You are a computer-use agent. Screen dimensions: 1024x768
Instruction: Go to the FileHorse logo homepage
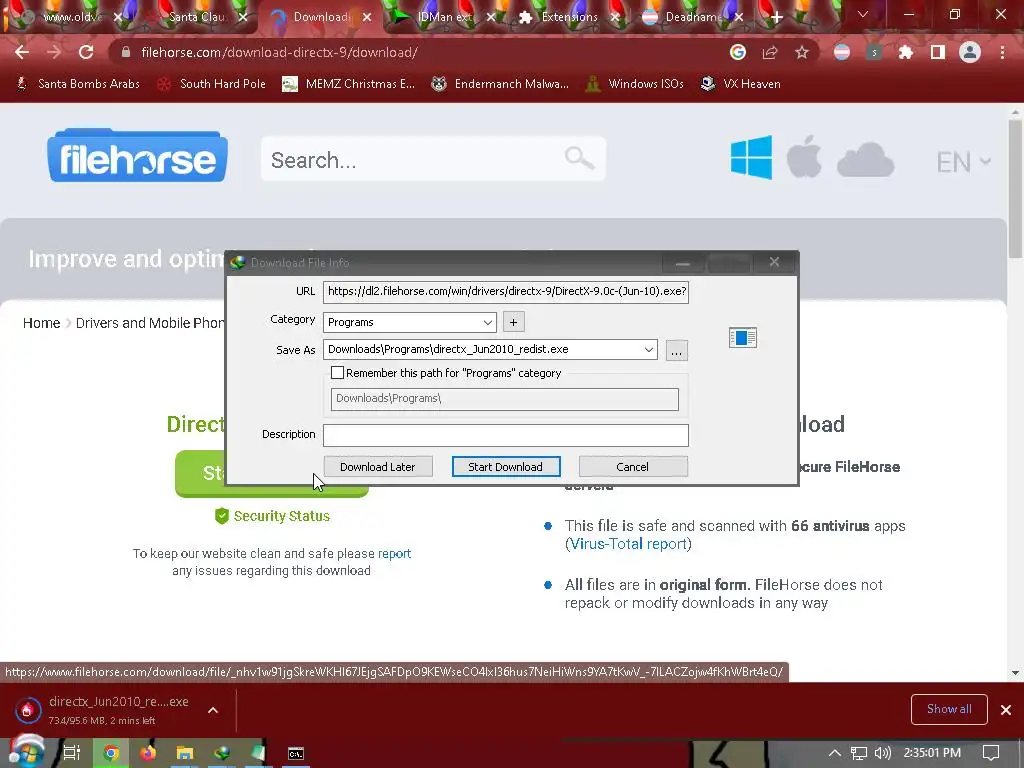tap(137, 155)
